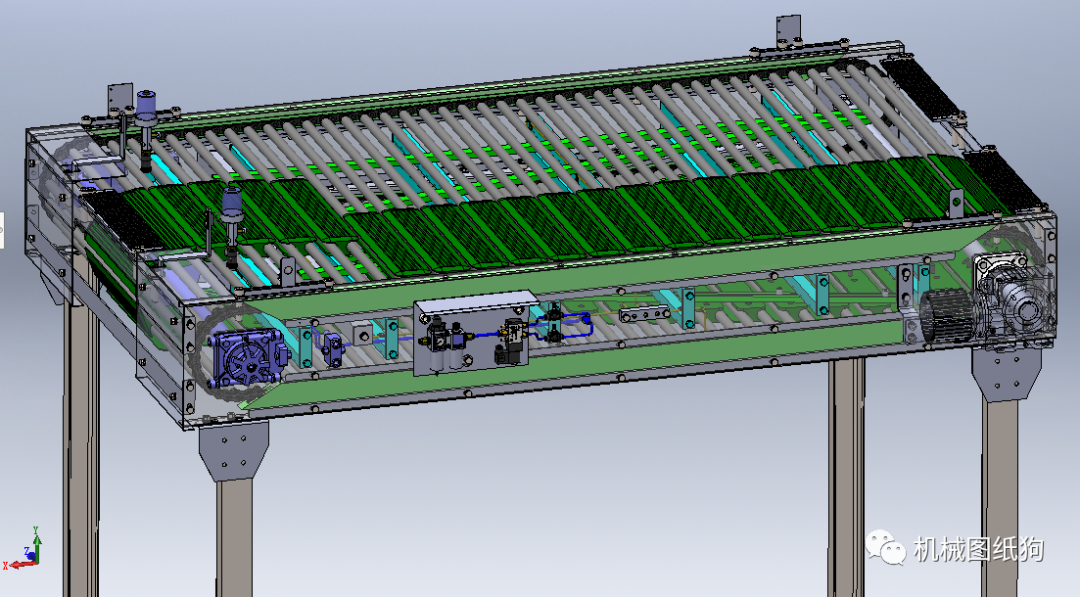This screenshot has height=597, width=1080.
Task: Select the black belt section at the rear-right corner
Action: (921, 90)
